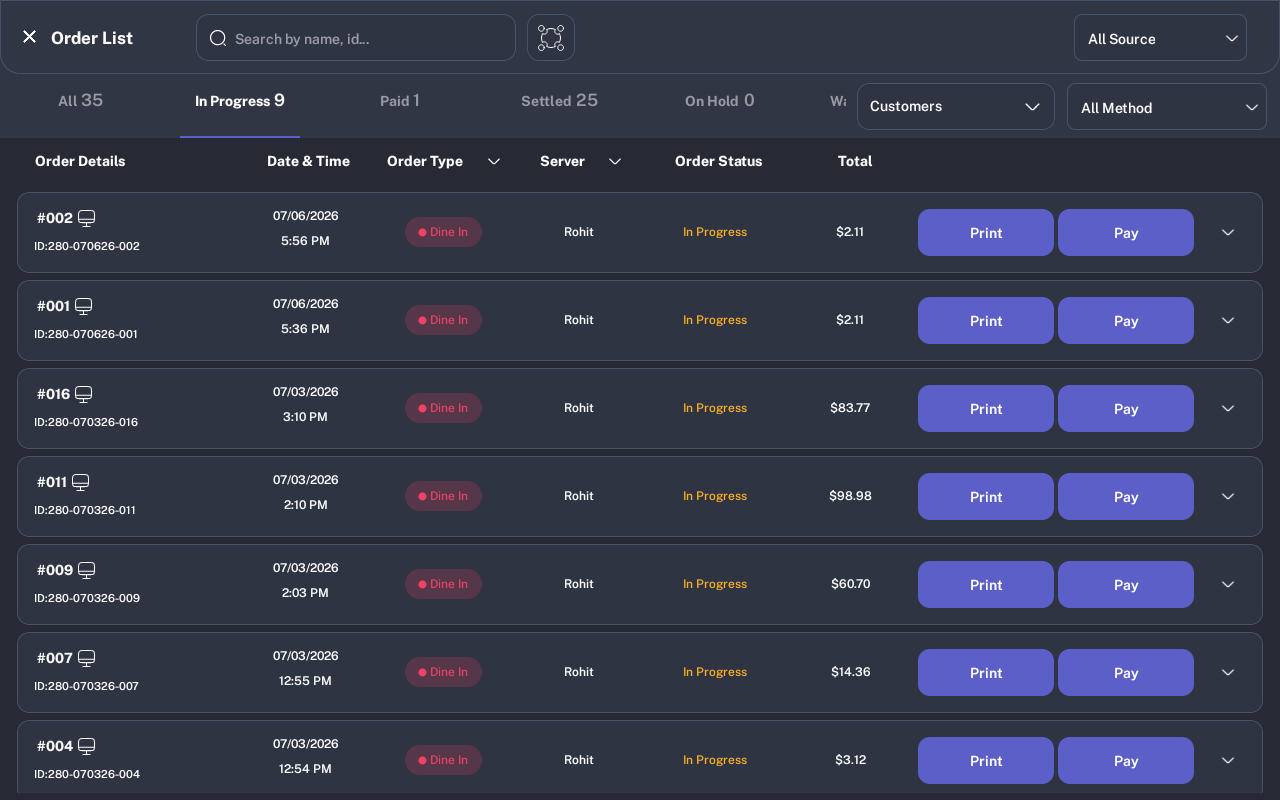
Task: Expand details chevron for order #011
Action: tap(1228, 496)
